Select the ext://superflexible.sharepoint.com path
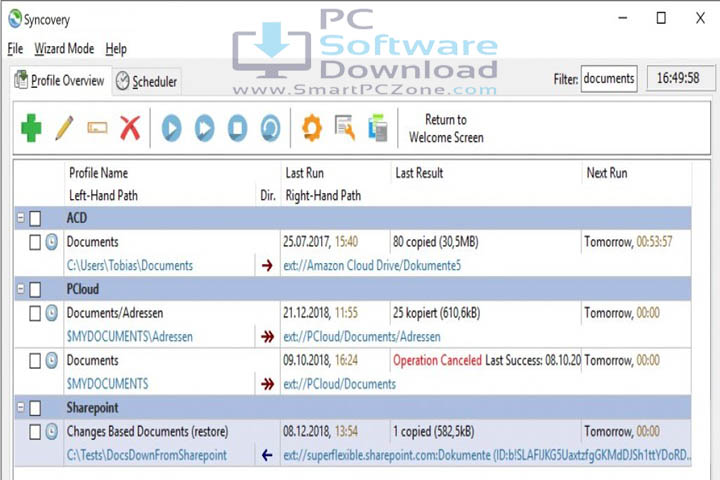Image resolution: width=720 pixels, height=480 pixels. click(x=487, y=455)
